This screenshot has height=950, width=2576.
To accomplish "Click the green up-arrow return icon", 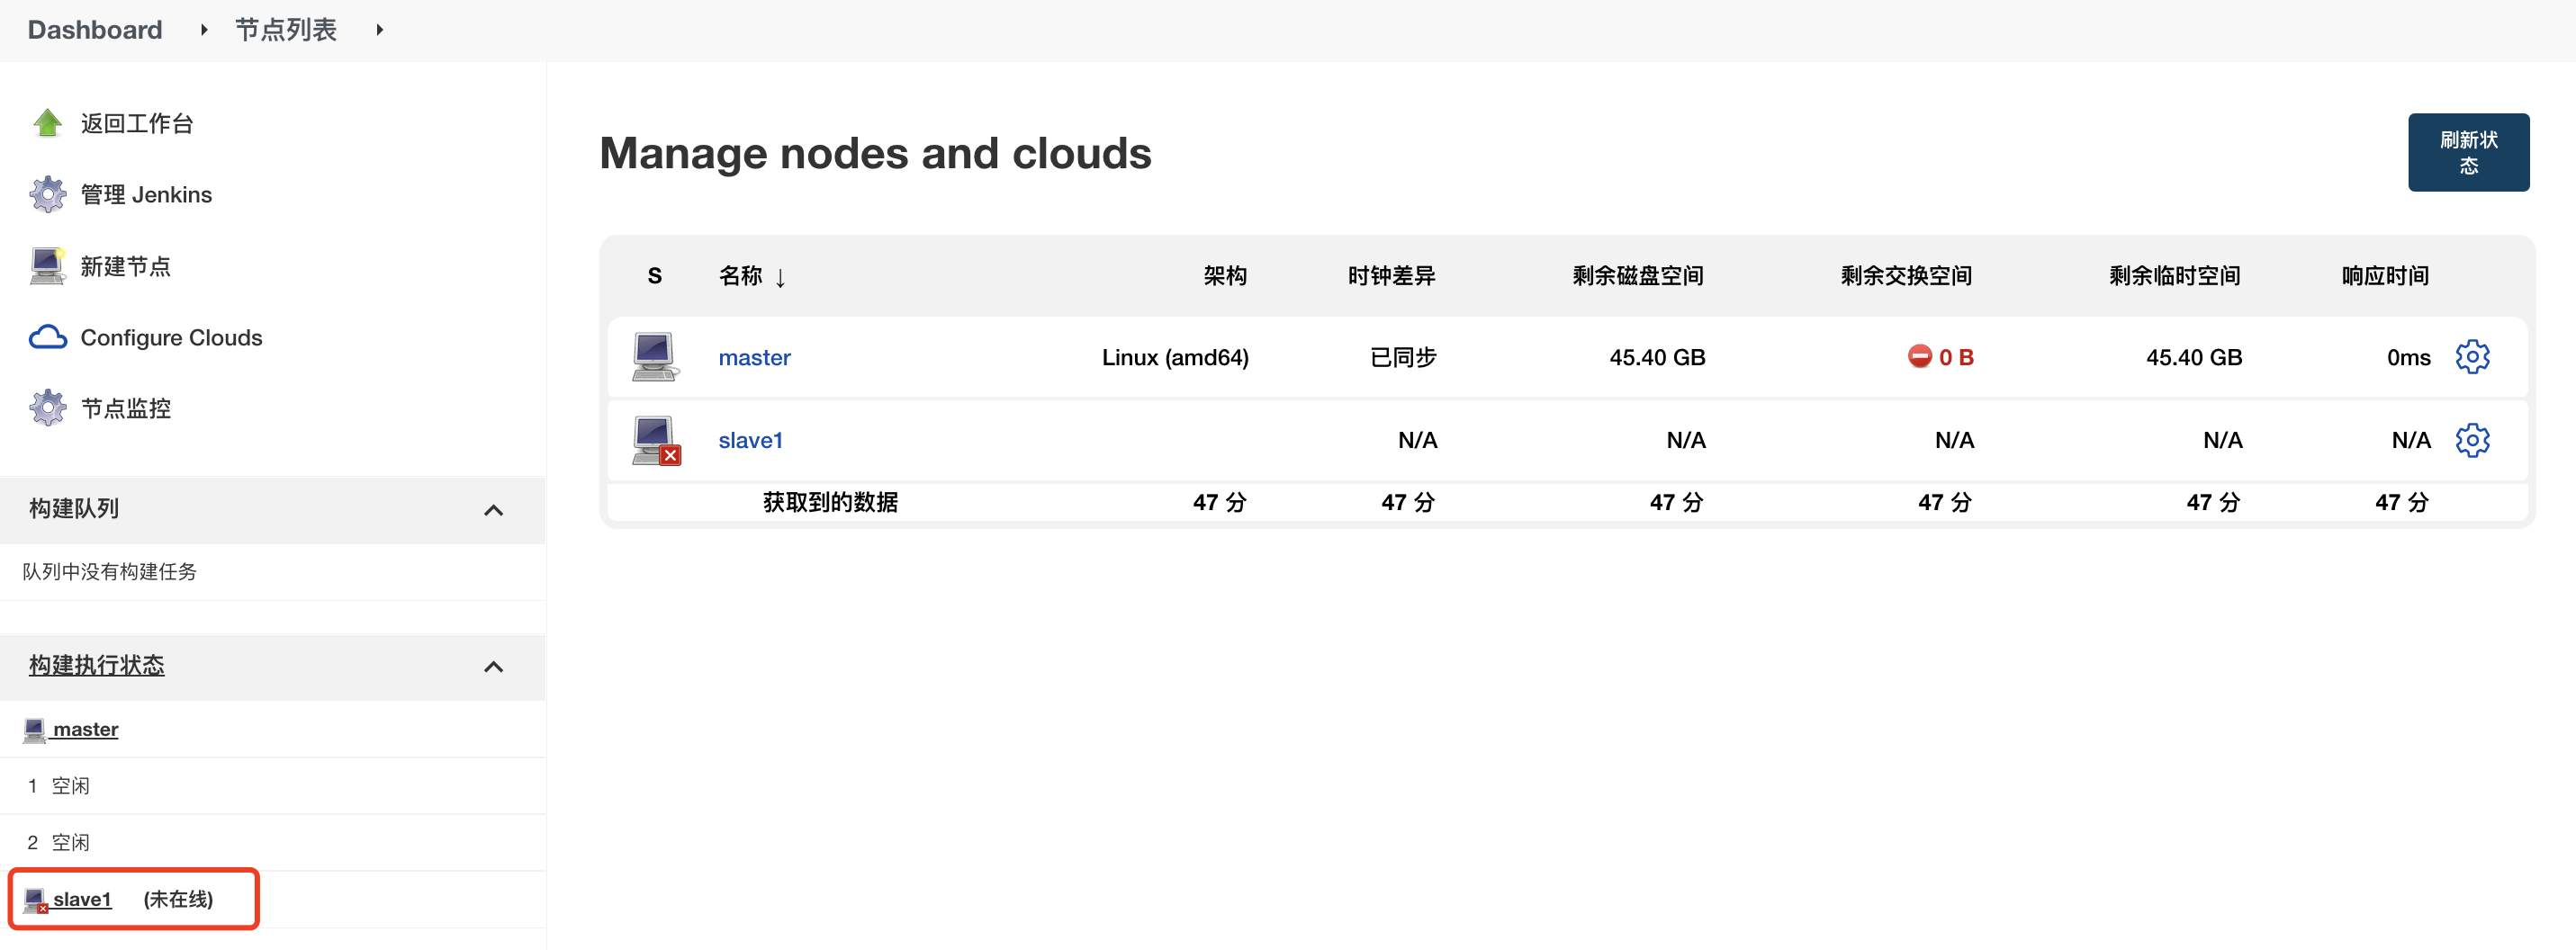I will [47, 123].
